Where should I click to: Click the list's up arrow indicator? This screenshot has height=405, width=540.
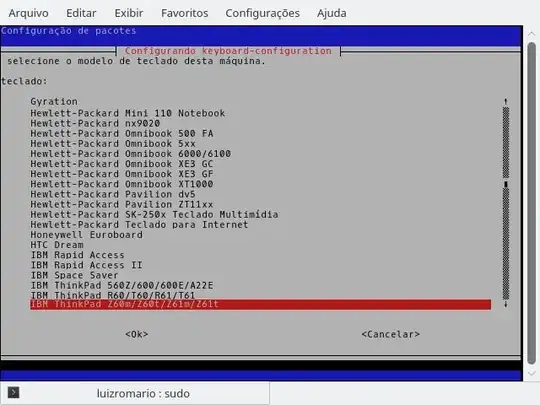tap(506, 101)
